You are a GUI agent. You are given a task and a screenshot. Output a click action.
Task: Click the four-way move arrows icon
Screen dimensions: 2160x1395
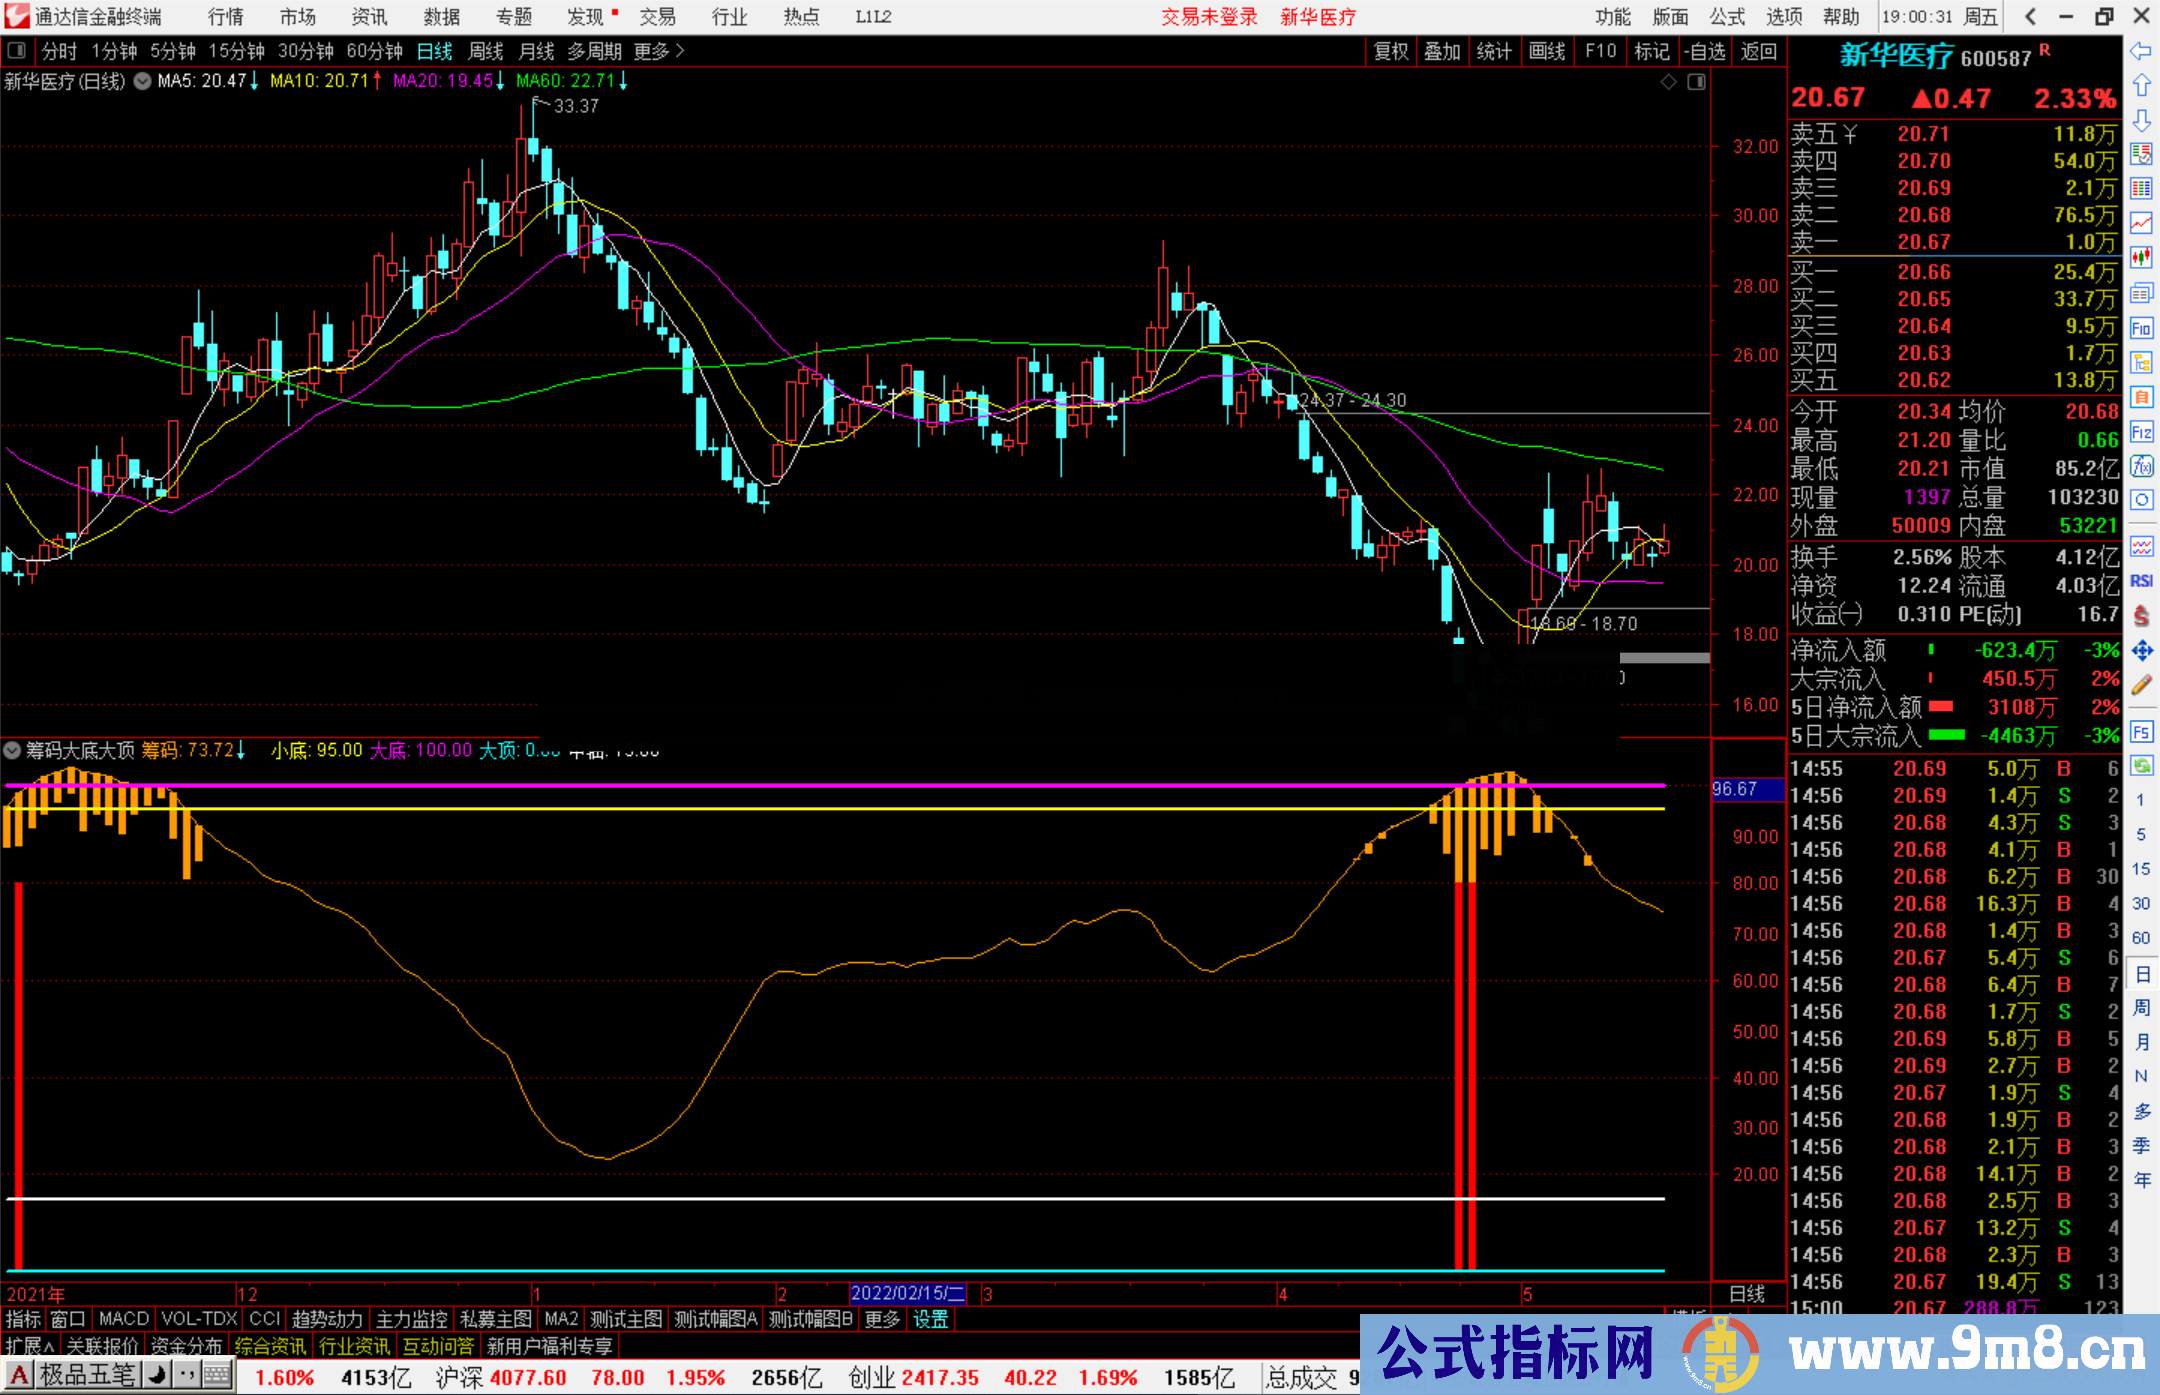coord(2141,651)
